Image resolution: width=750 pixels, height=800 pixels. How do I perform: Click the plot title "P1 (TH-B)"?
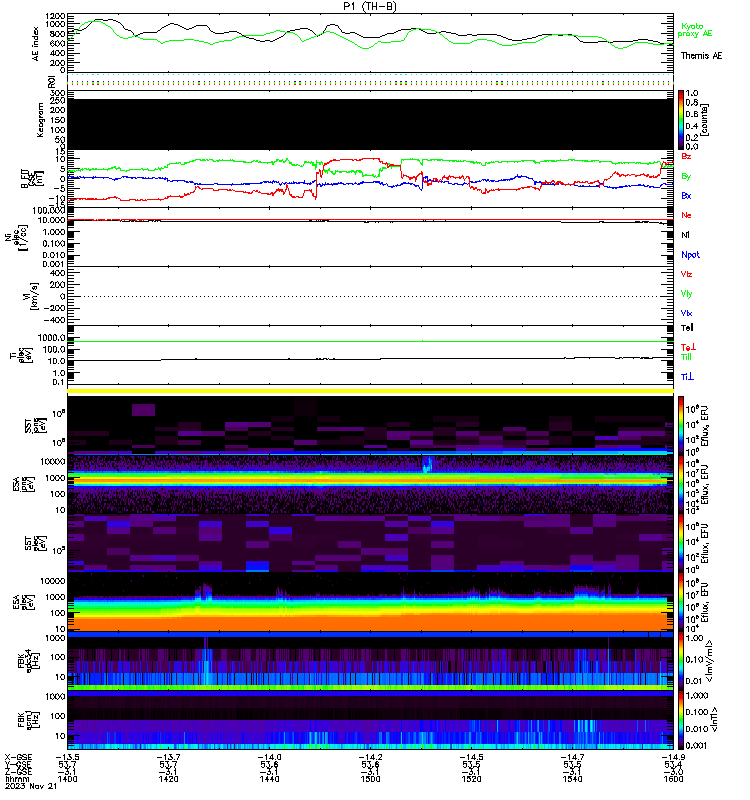370,6
